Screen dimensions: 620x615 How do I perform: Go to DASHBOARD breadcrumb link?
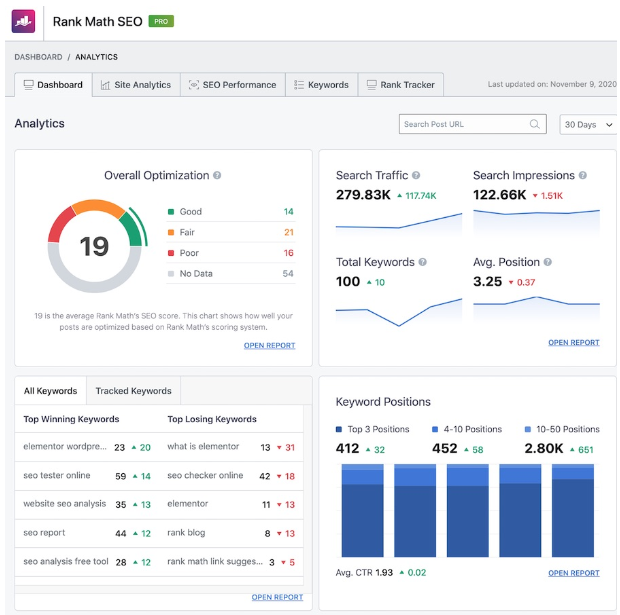tap(38, 57)
